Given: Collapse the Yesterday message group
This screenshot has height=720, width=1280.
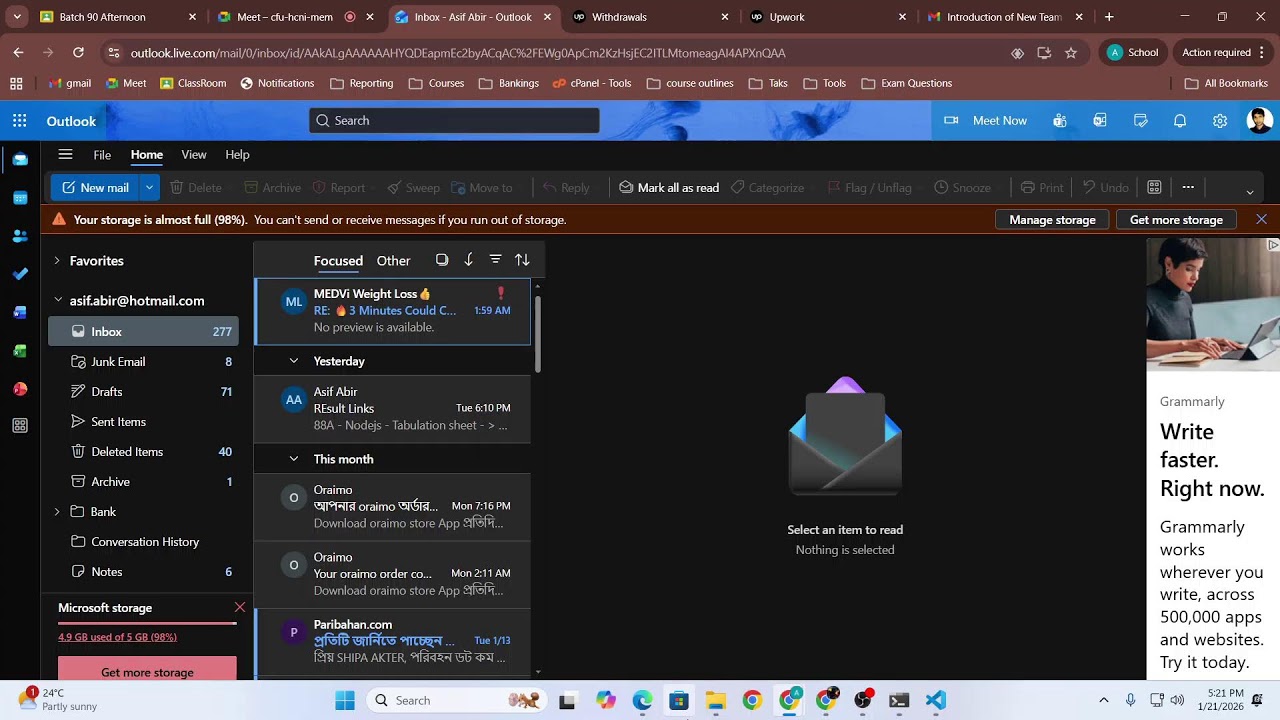Looking at the screenshot, I should click(294, 361).
